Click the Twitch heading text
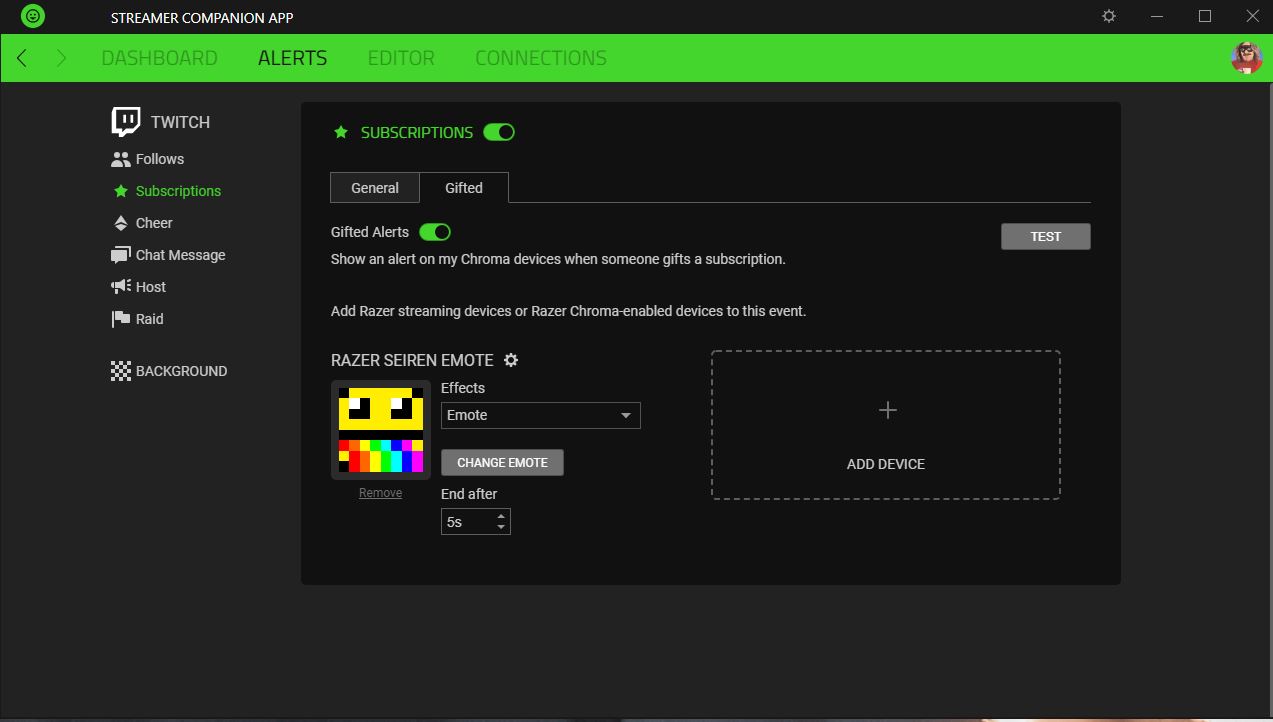Screen dimensions: 1273x722 coord(181,122)
